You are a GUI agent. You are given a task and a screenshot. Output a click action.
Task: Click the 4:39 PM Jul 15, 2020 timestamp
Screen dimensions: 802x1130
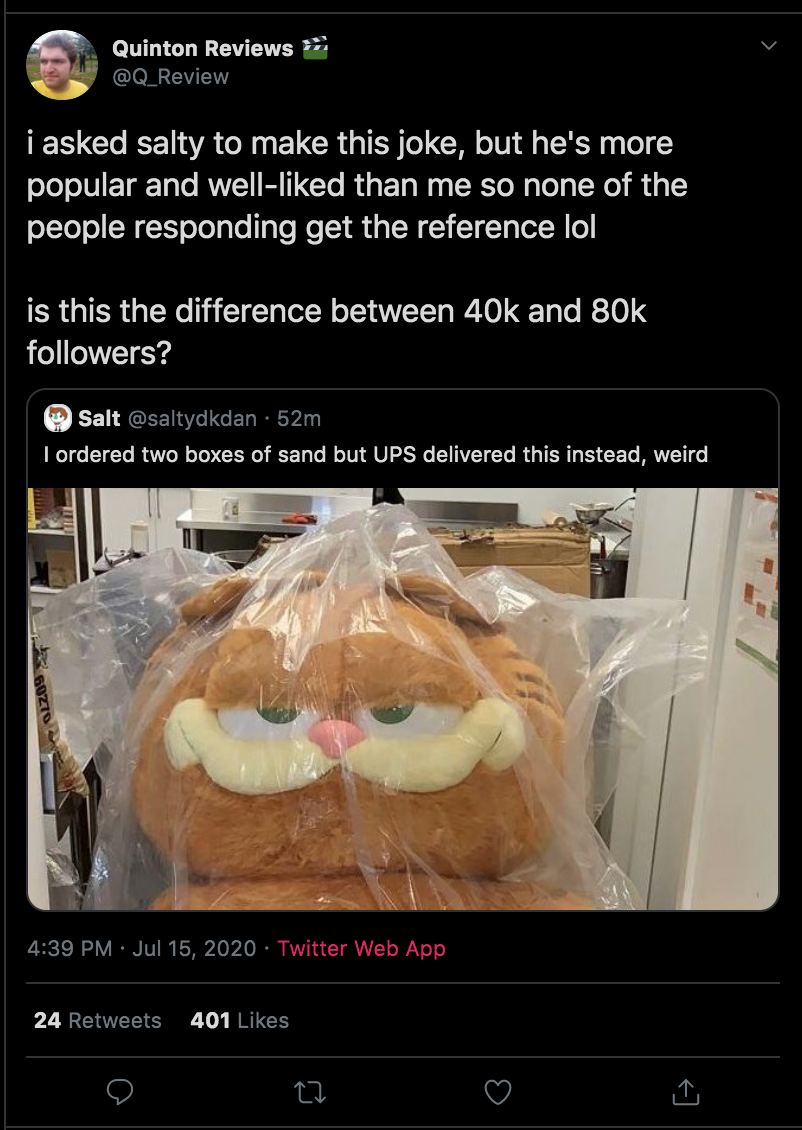tap(141, 948)
